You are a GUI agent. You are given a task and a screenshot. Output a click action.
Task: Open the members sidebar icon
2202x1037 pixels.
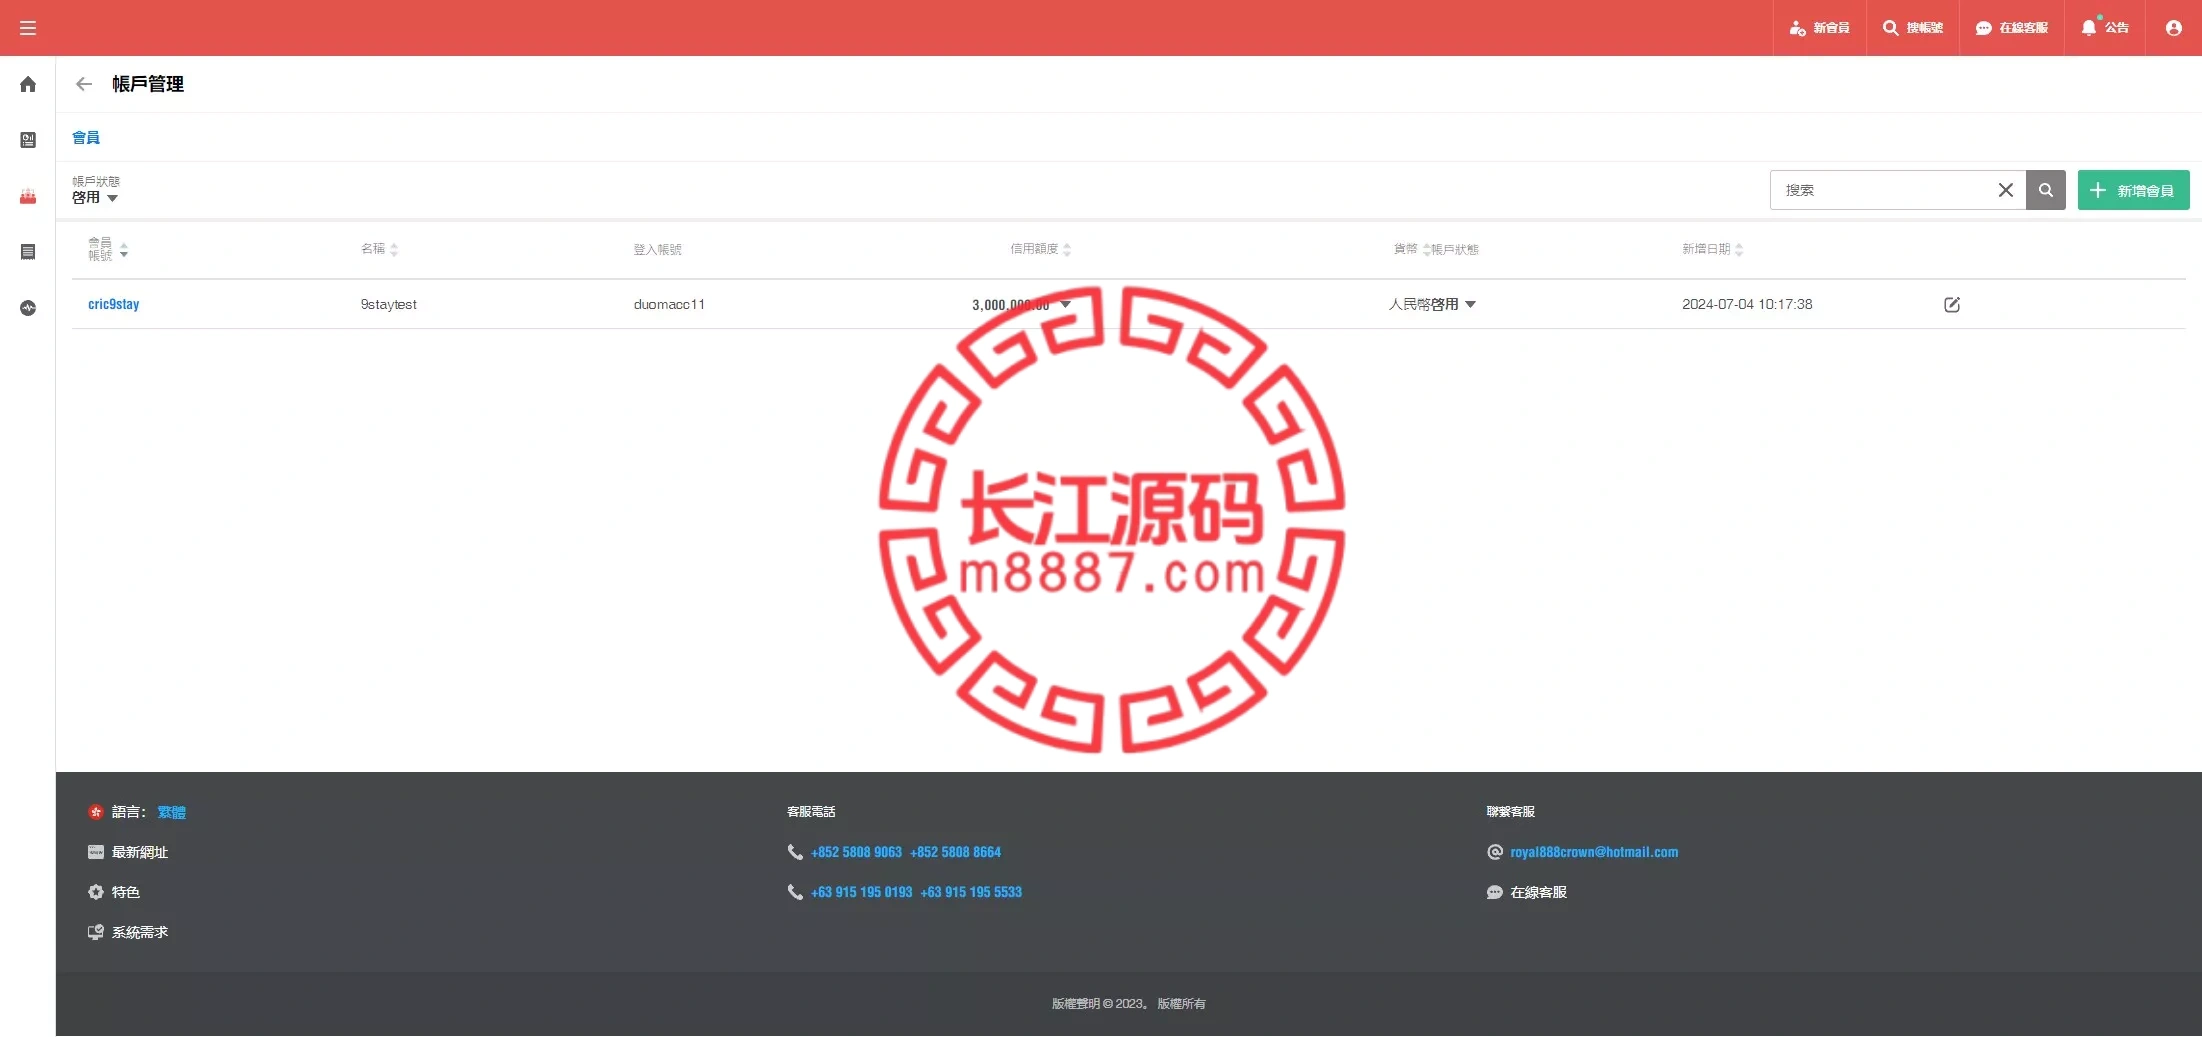coord(28,196)
